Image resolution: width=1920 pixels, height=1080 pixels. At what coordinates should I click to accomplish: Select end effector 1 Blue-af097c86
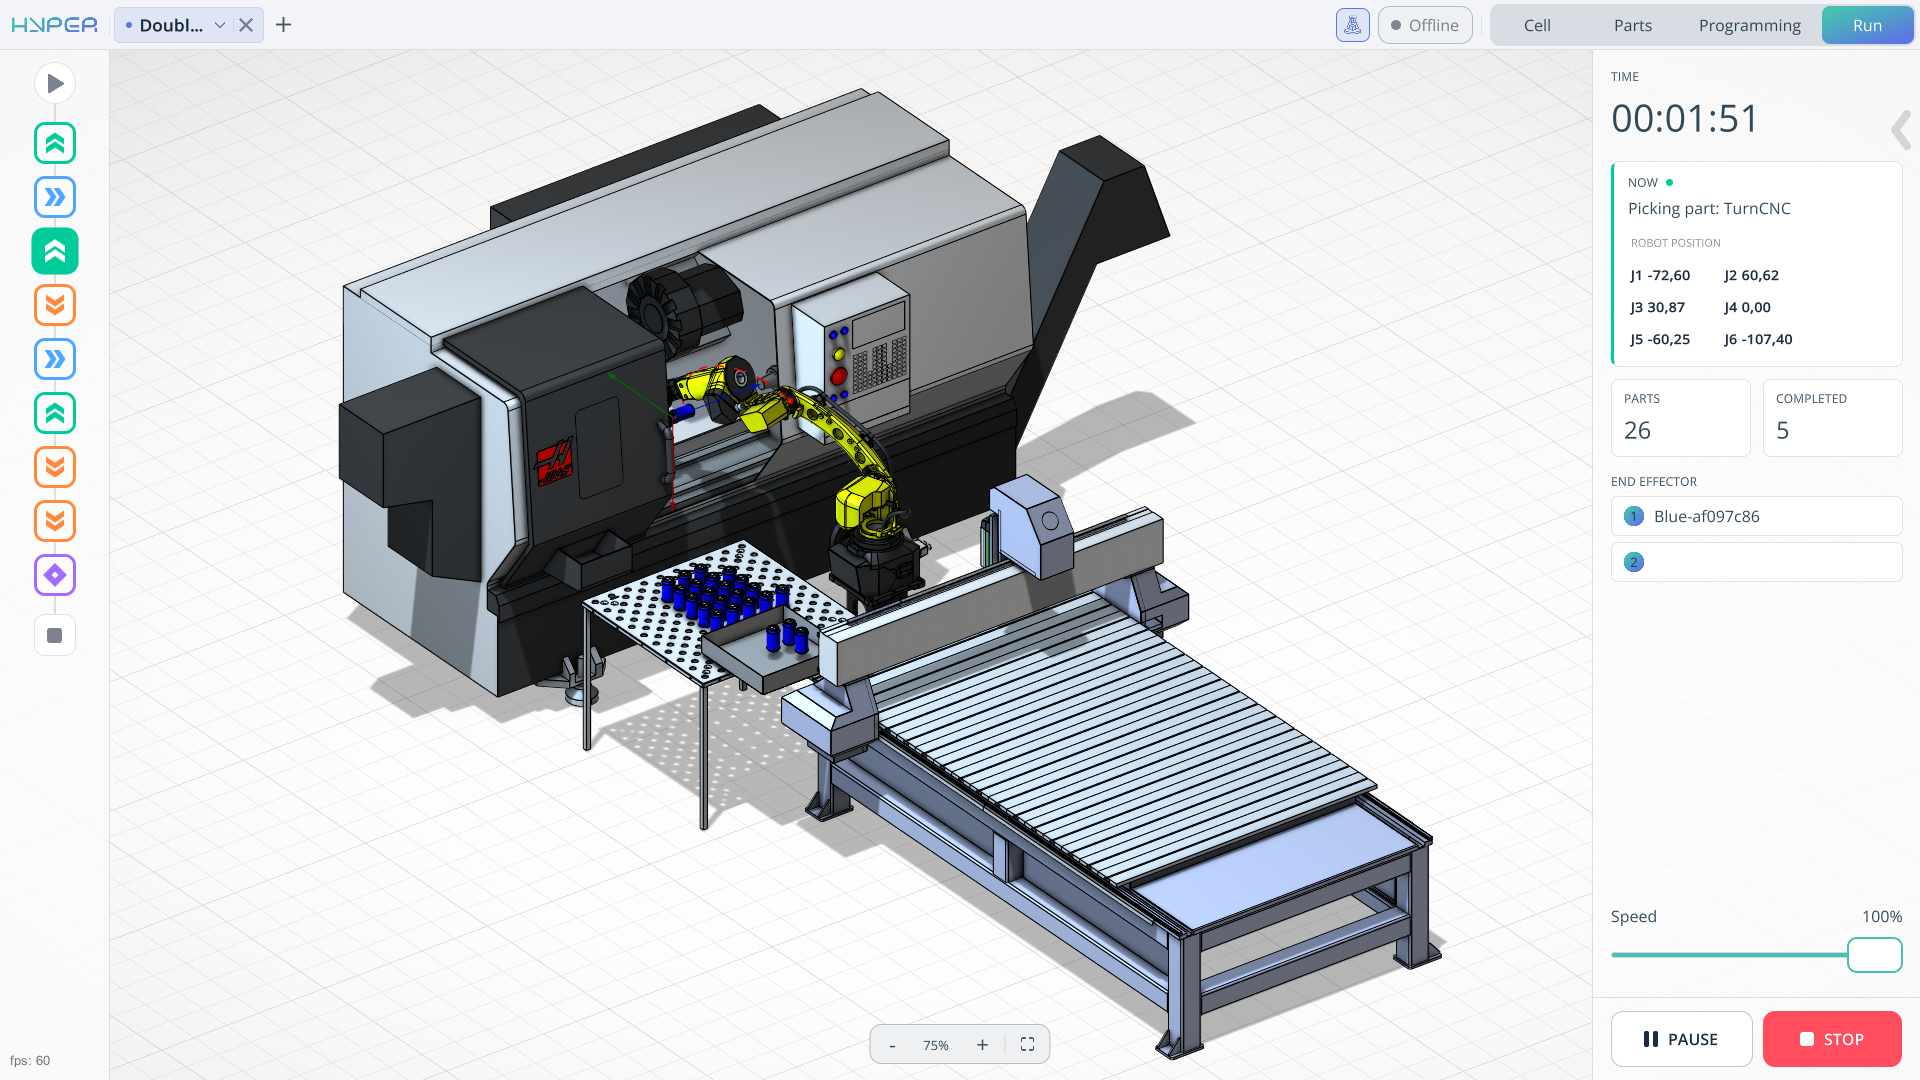tap(1756, 516)
